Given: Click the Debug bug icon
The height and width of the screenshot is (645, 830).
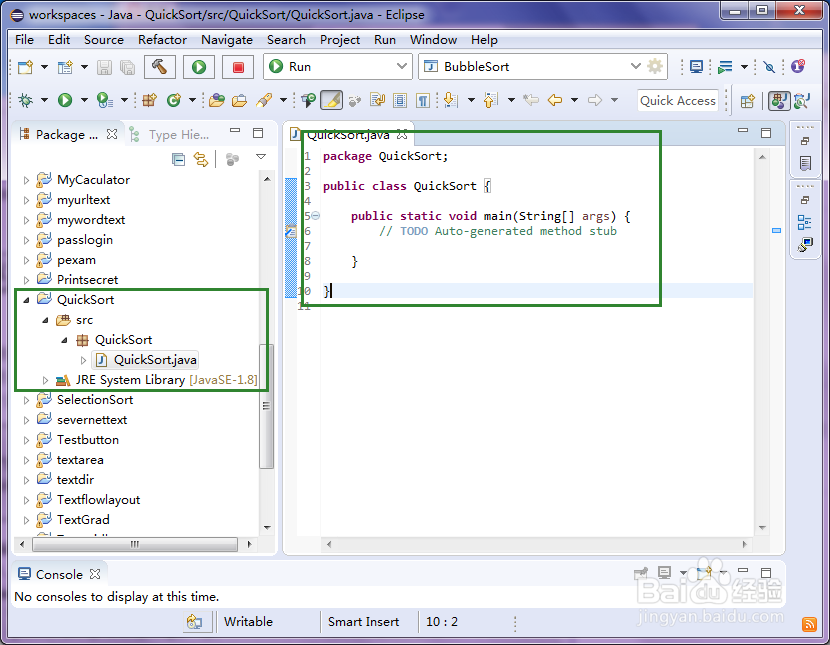Looking at the screenshot, I should [25, 100].
